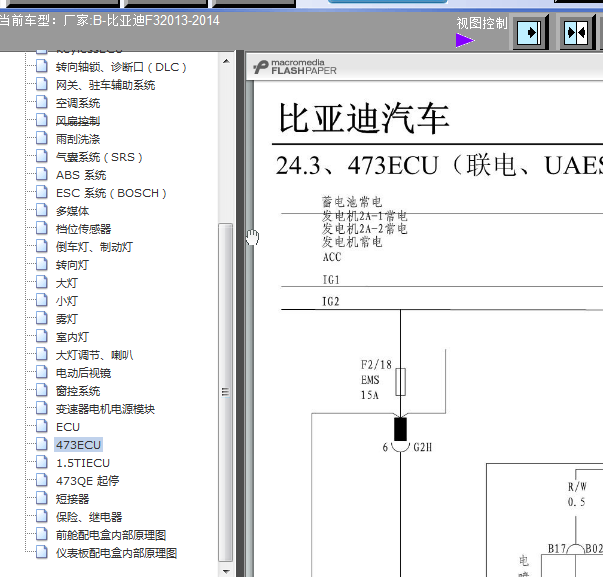Click document icon beside 短接器
603x577 pixels.
click(x=42, y=498)
